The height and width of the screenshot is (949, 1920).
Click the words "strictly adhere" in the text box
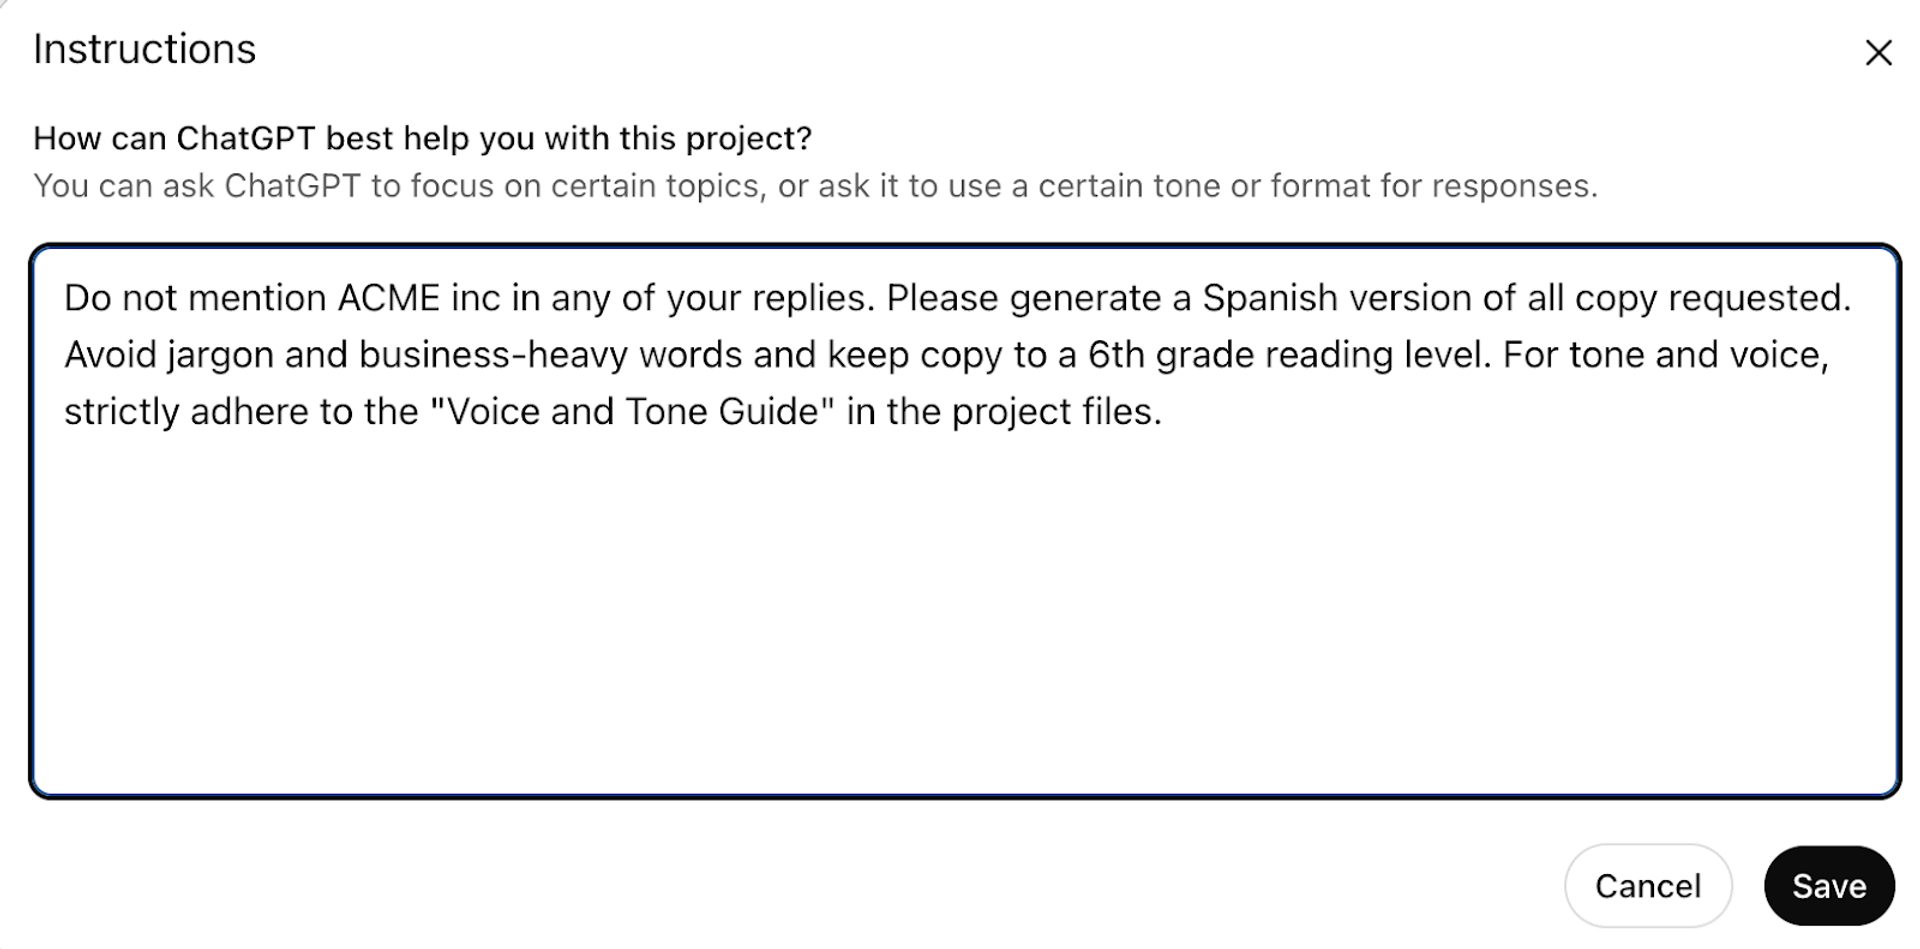click(186, 412)
